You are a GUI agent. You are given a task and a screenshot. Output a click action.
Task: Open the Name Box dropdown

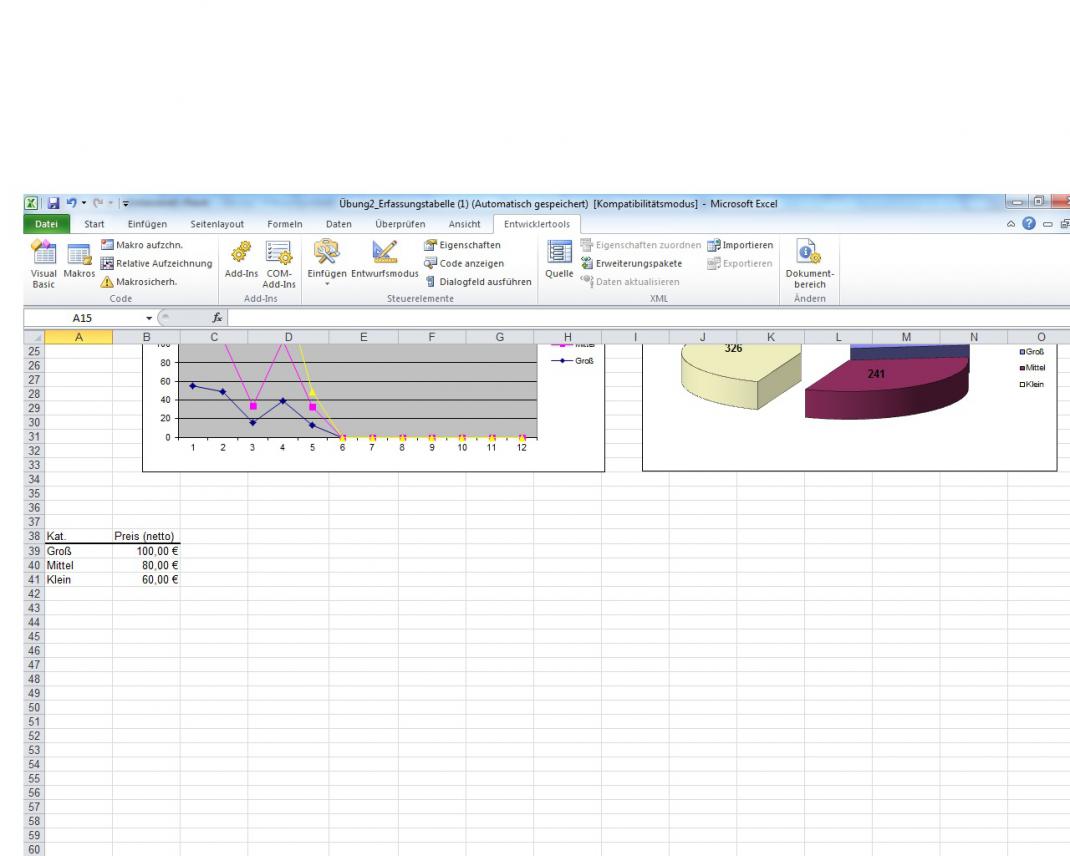[x=149, y=318]
